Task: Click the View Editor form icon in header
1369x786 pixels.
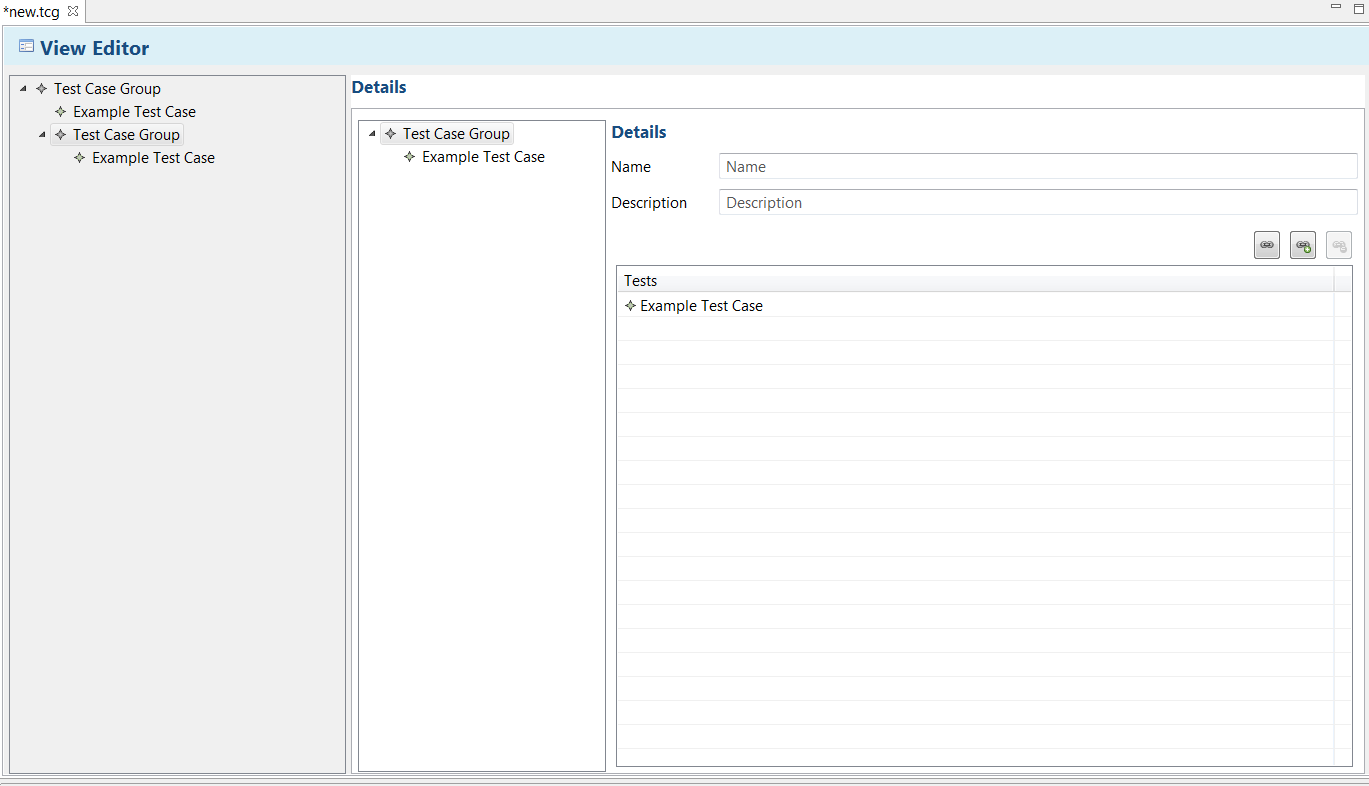Action: coord(26,47)
